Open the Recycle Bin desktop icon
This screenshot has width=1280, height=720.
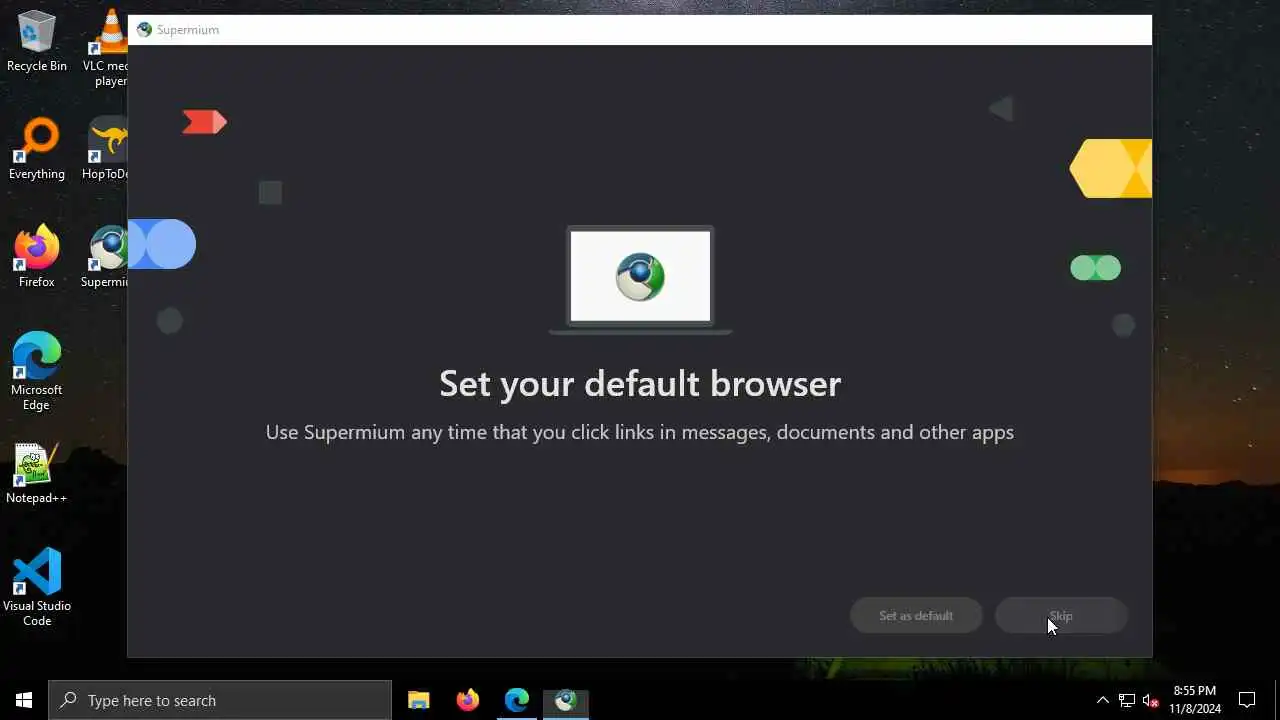pos(37,42)
